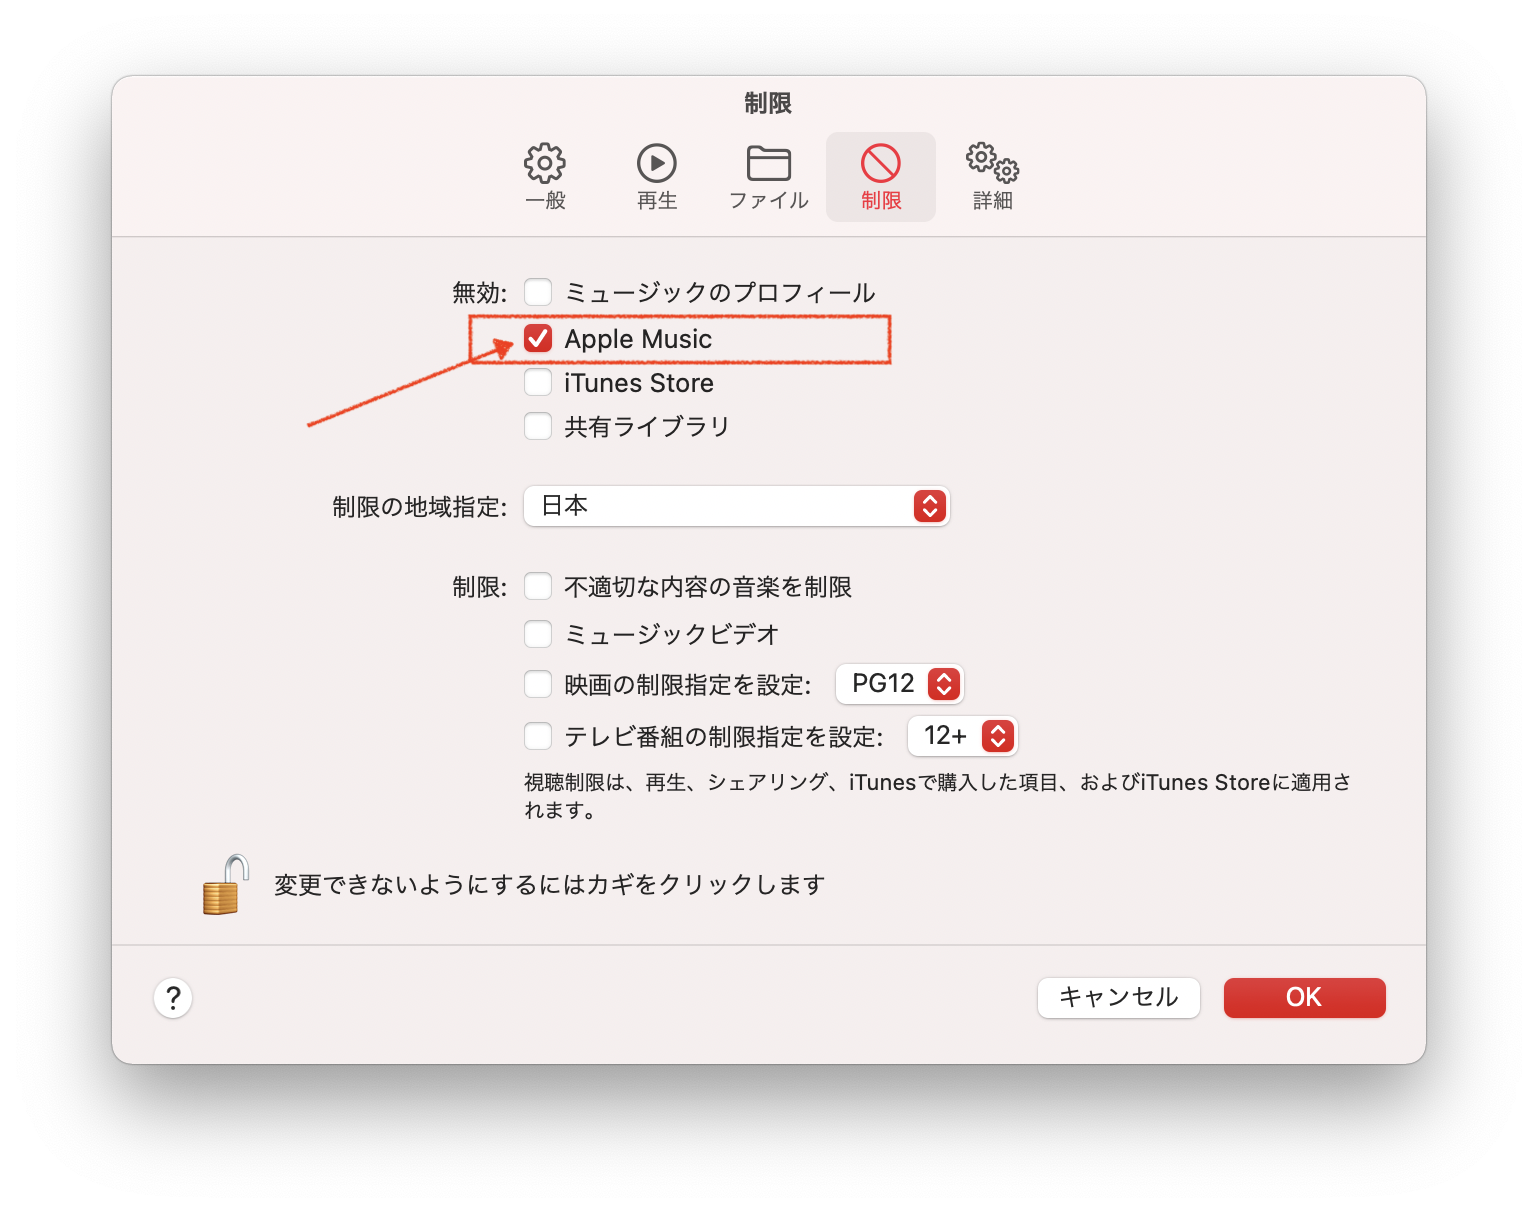Click the ミュージックのプロフィール label text
1538x1212 pixels.
coord(720,293)
